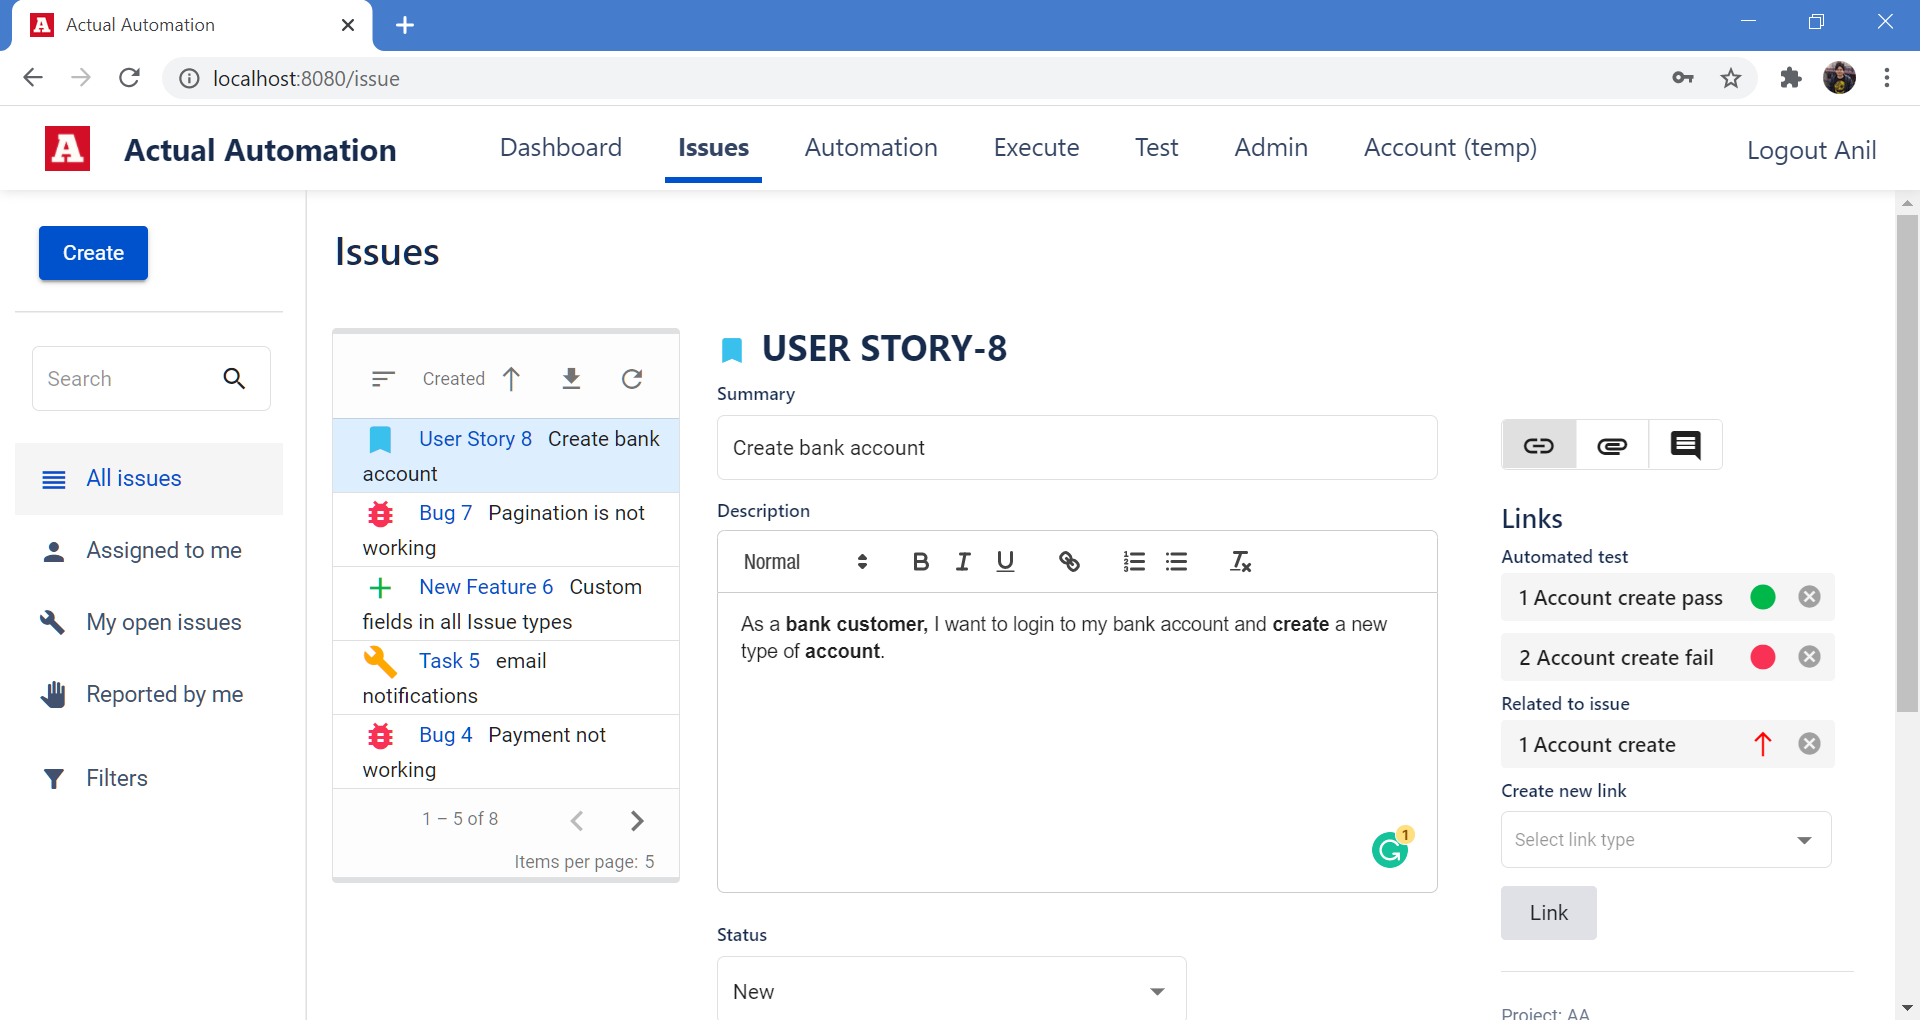Image resolution: width=1920 pixels, height=1020 pixels.
Task: Open the Issues menu tab
Action: (713, 148)
